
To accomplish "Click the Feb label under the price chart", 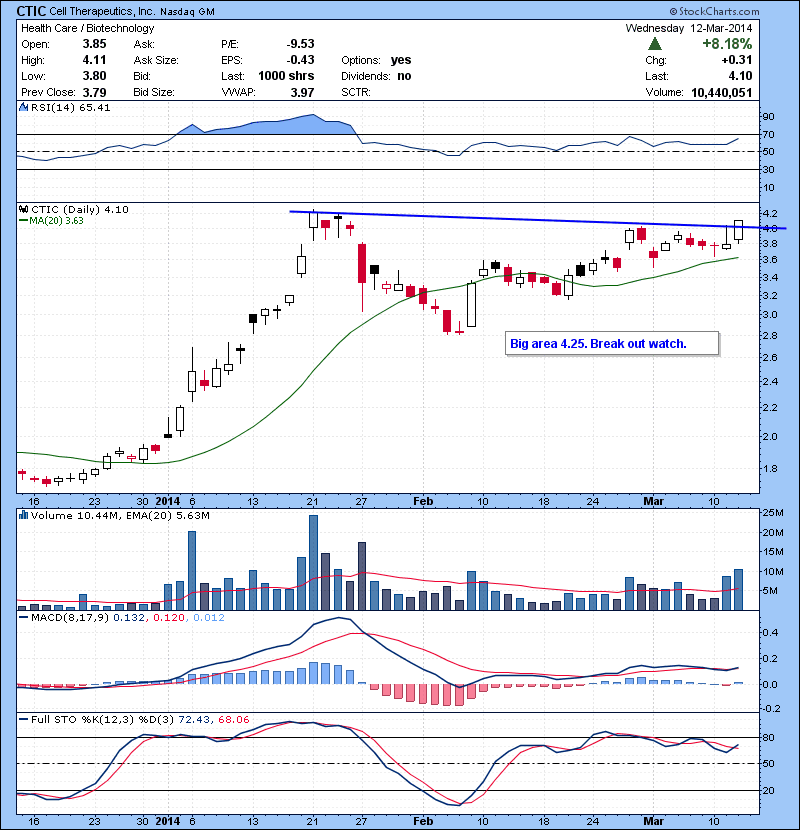I will [423, 501].
